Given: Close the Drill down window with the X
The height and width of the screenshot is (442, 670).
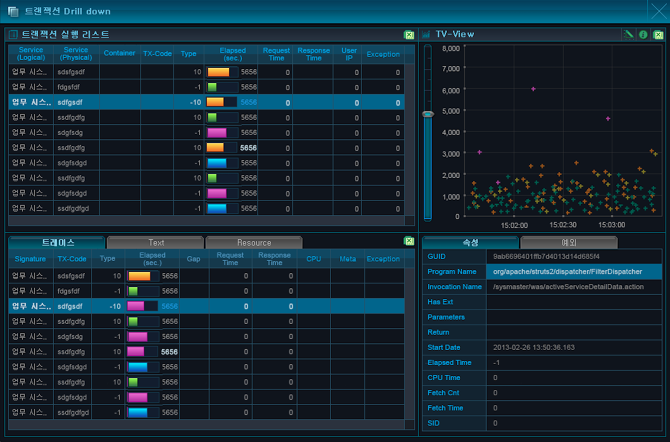Looking at the screenshot, I should pos(657,10).
